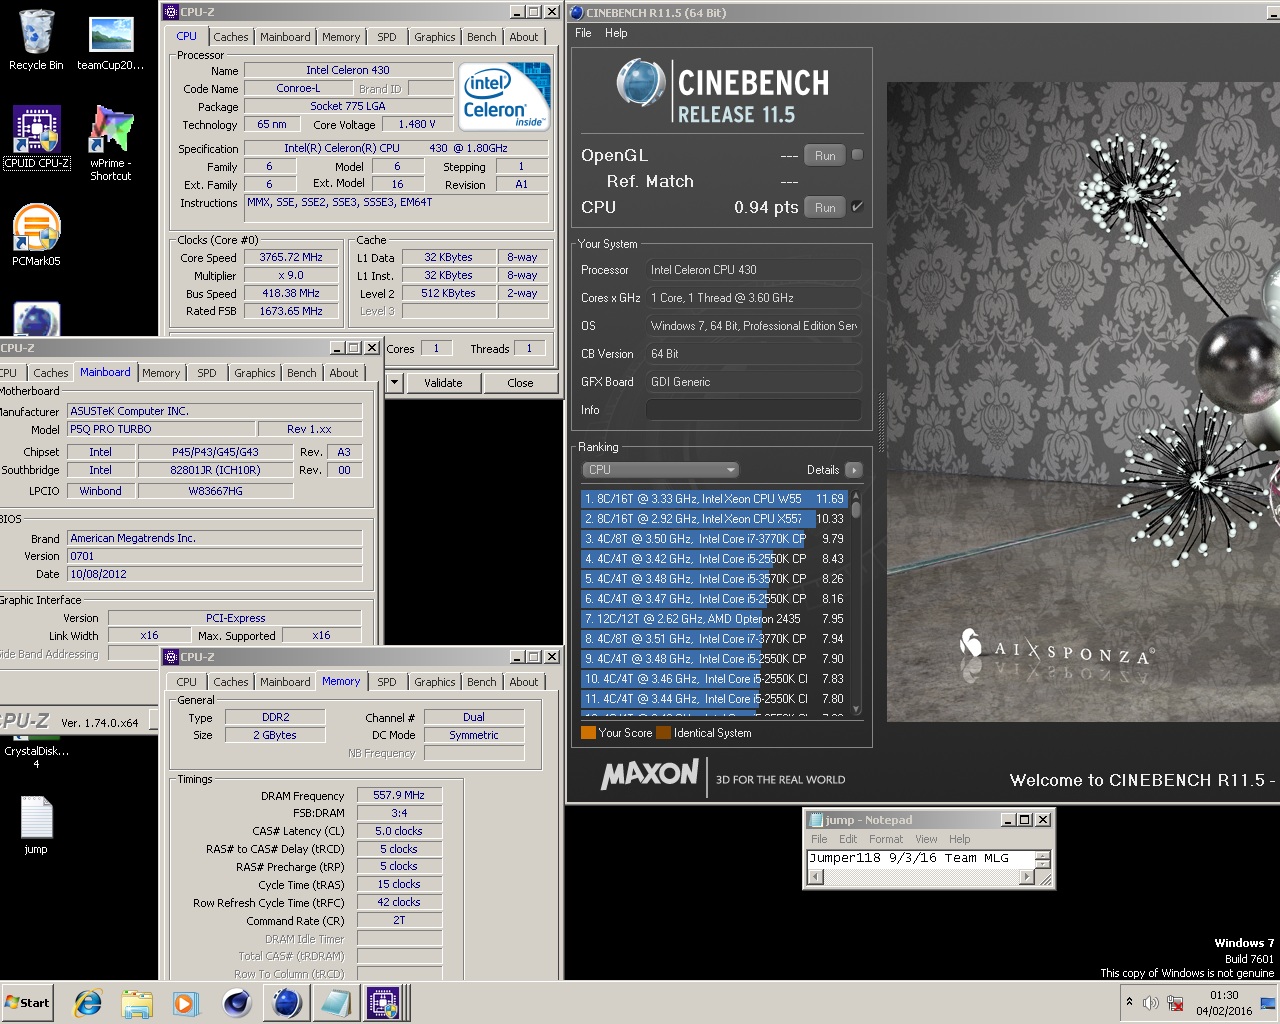Screen dimensions: 1280x1024
Task: Click the Notepad window title icon
Action: click(815, 820)
